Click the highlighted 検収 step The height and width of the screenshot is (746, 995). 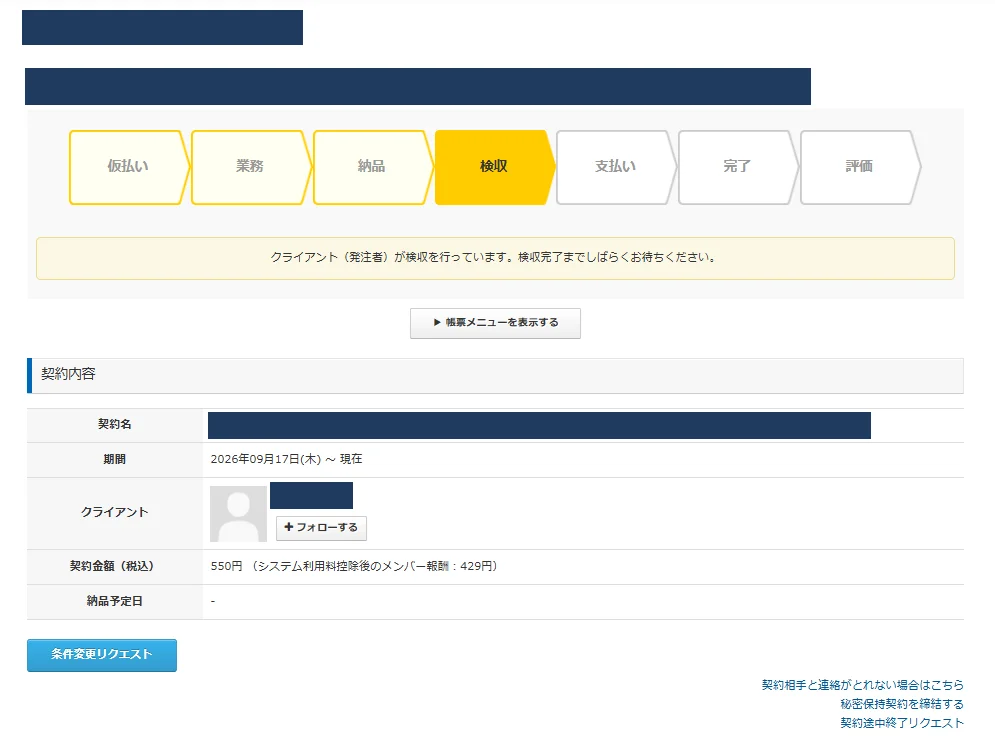click(494, 167)
